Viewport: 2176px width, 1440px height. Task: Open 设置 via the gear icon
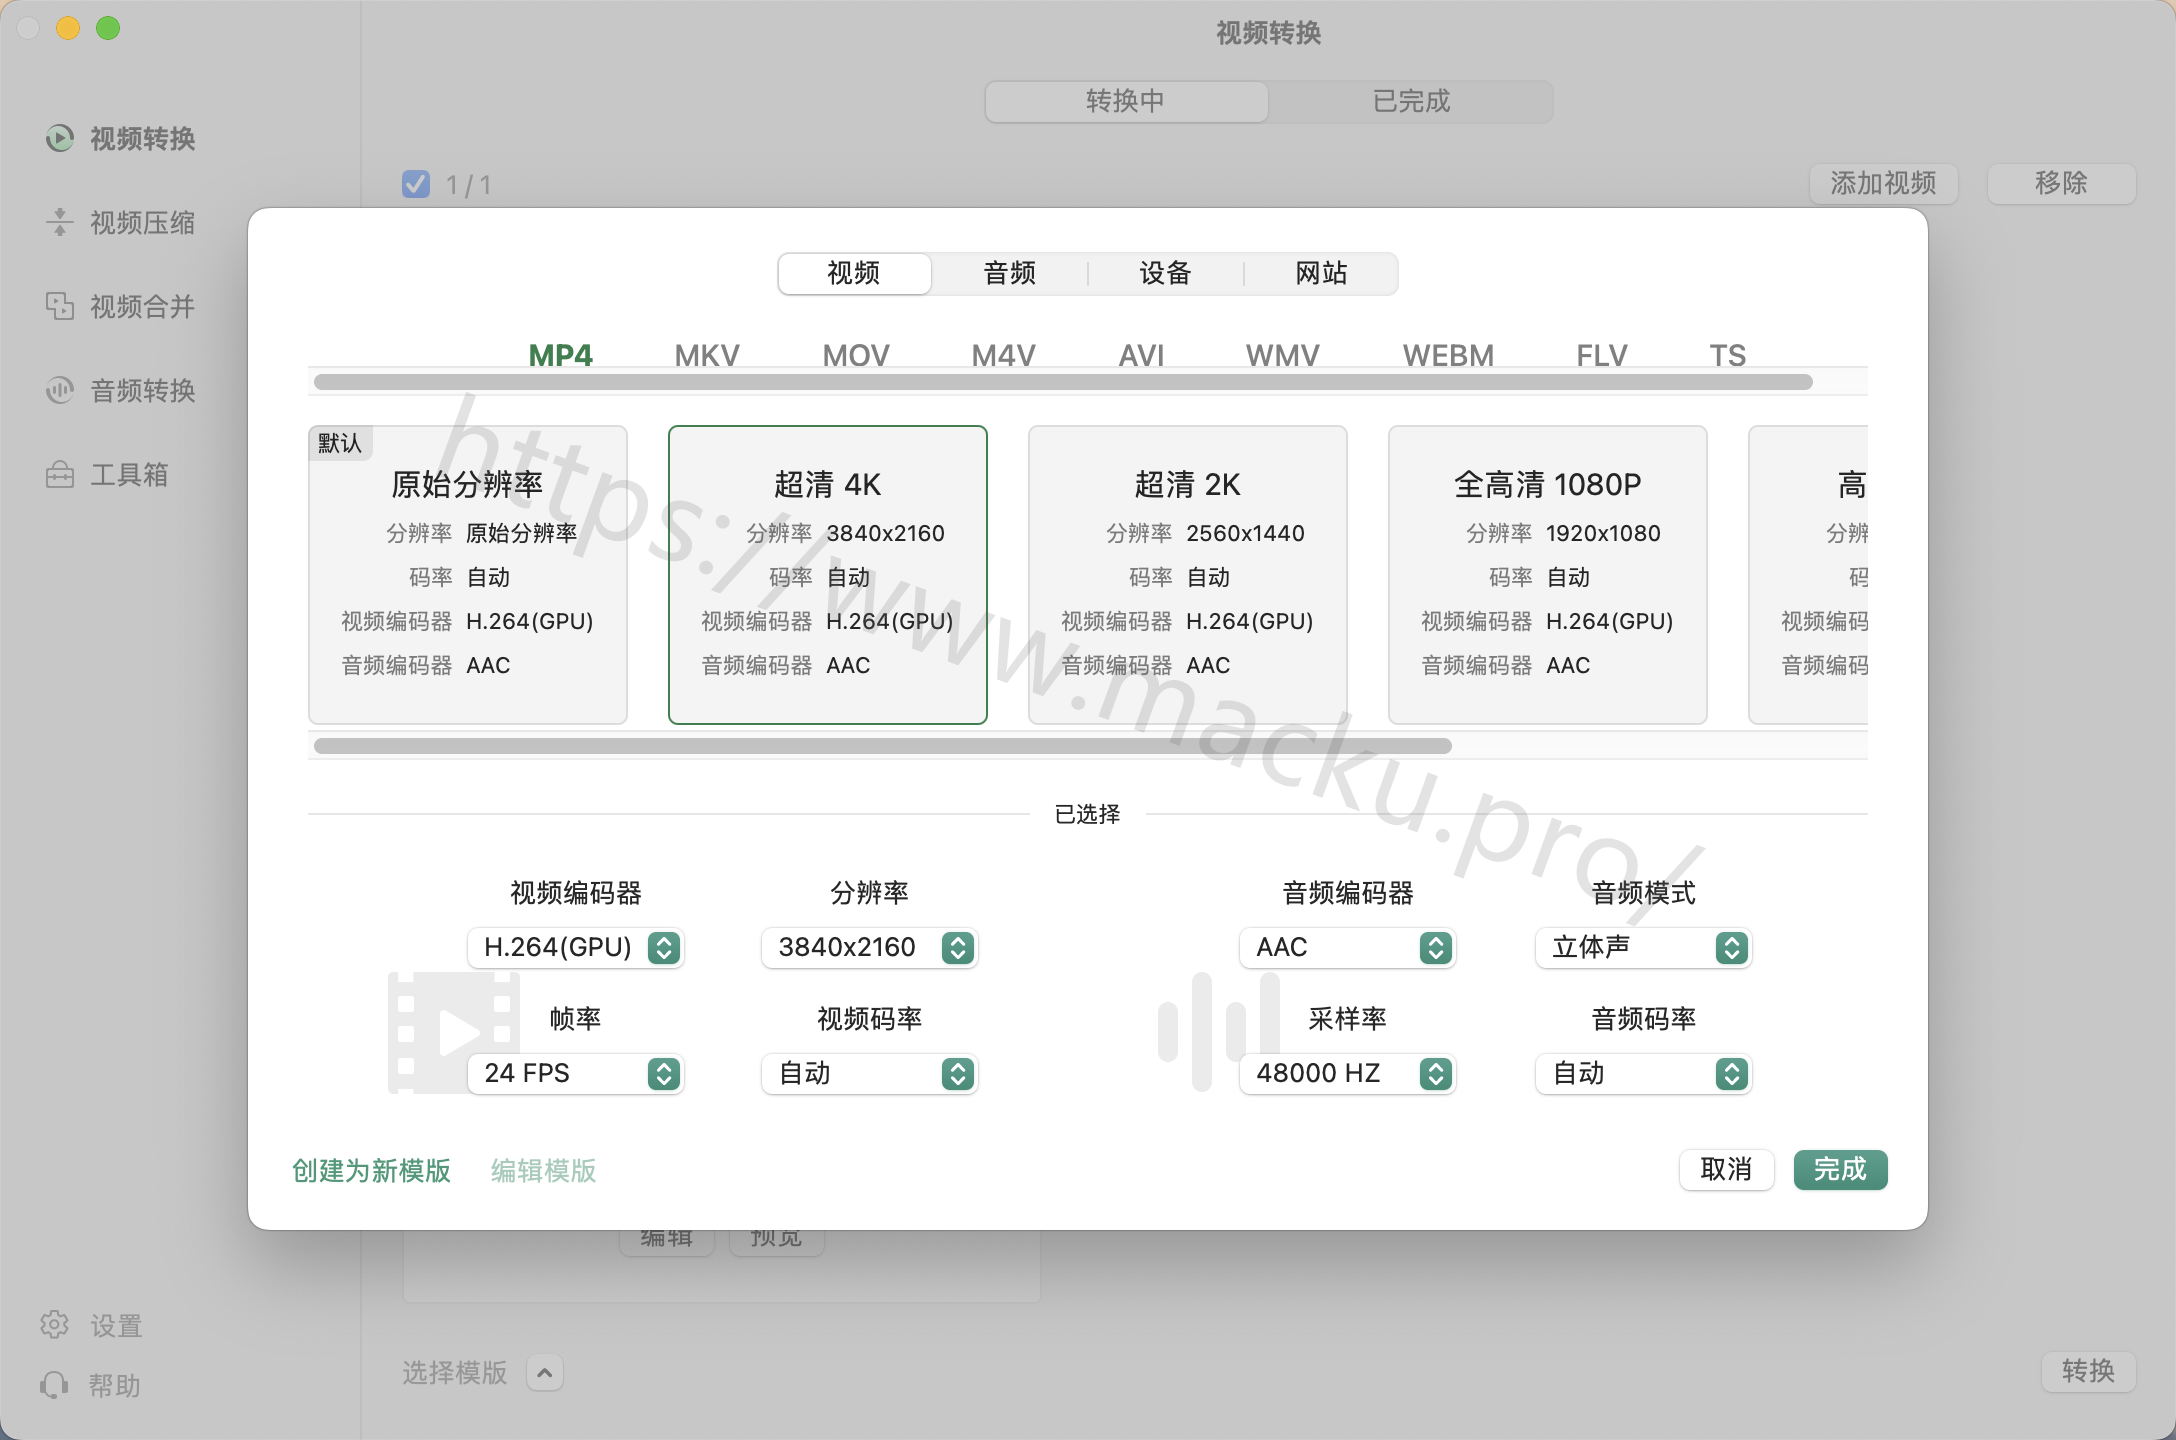54,1325
